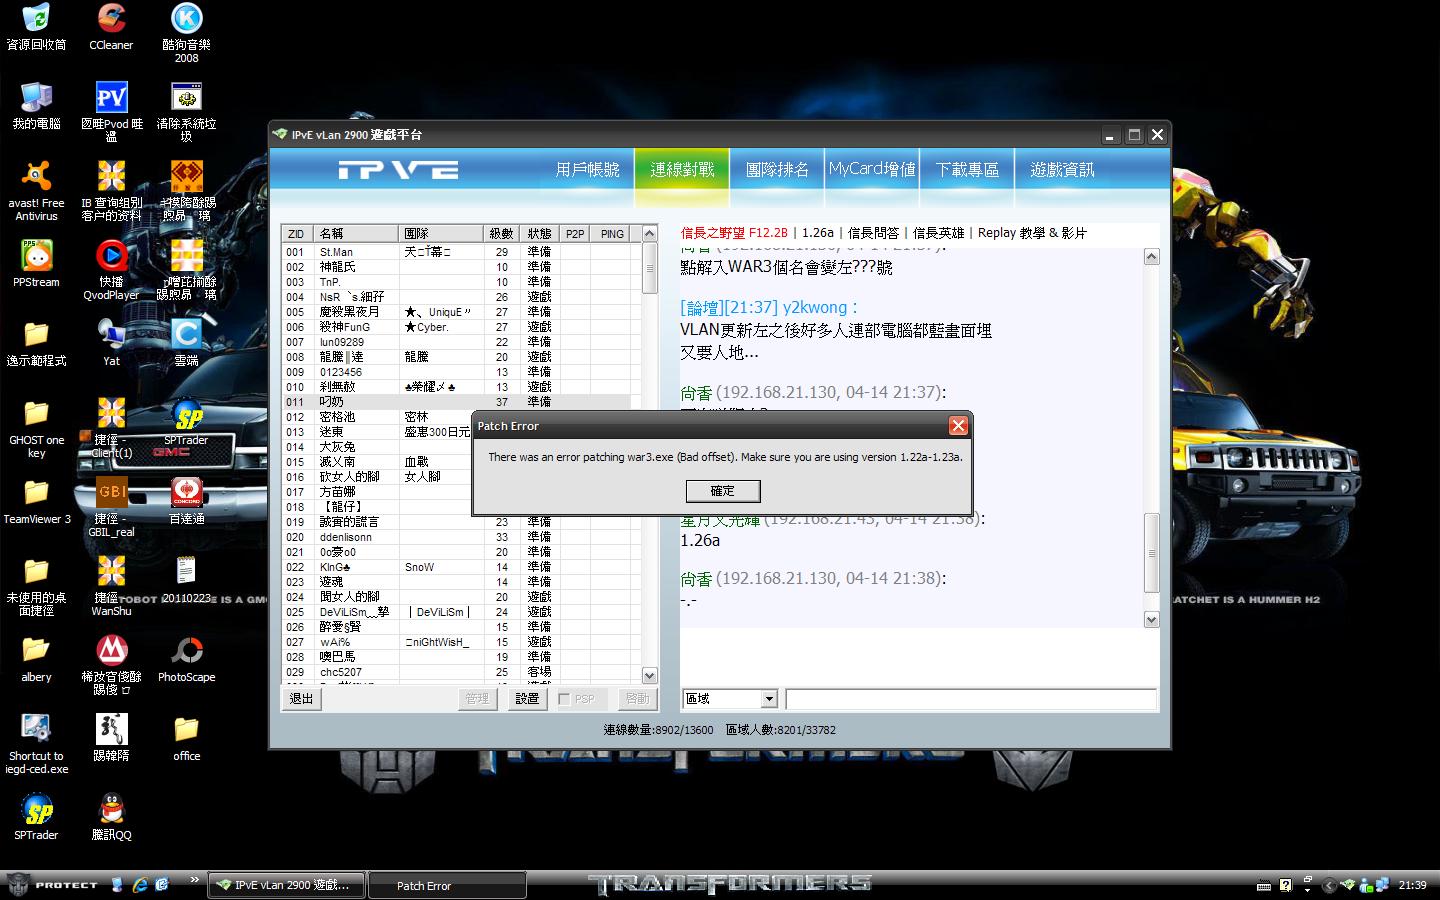Open the 逸示範程式 folder
This screenshot has height=900, width=1440.
click(x=36, y=342)
